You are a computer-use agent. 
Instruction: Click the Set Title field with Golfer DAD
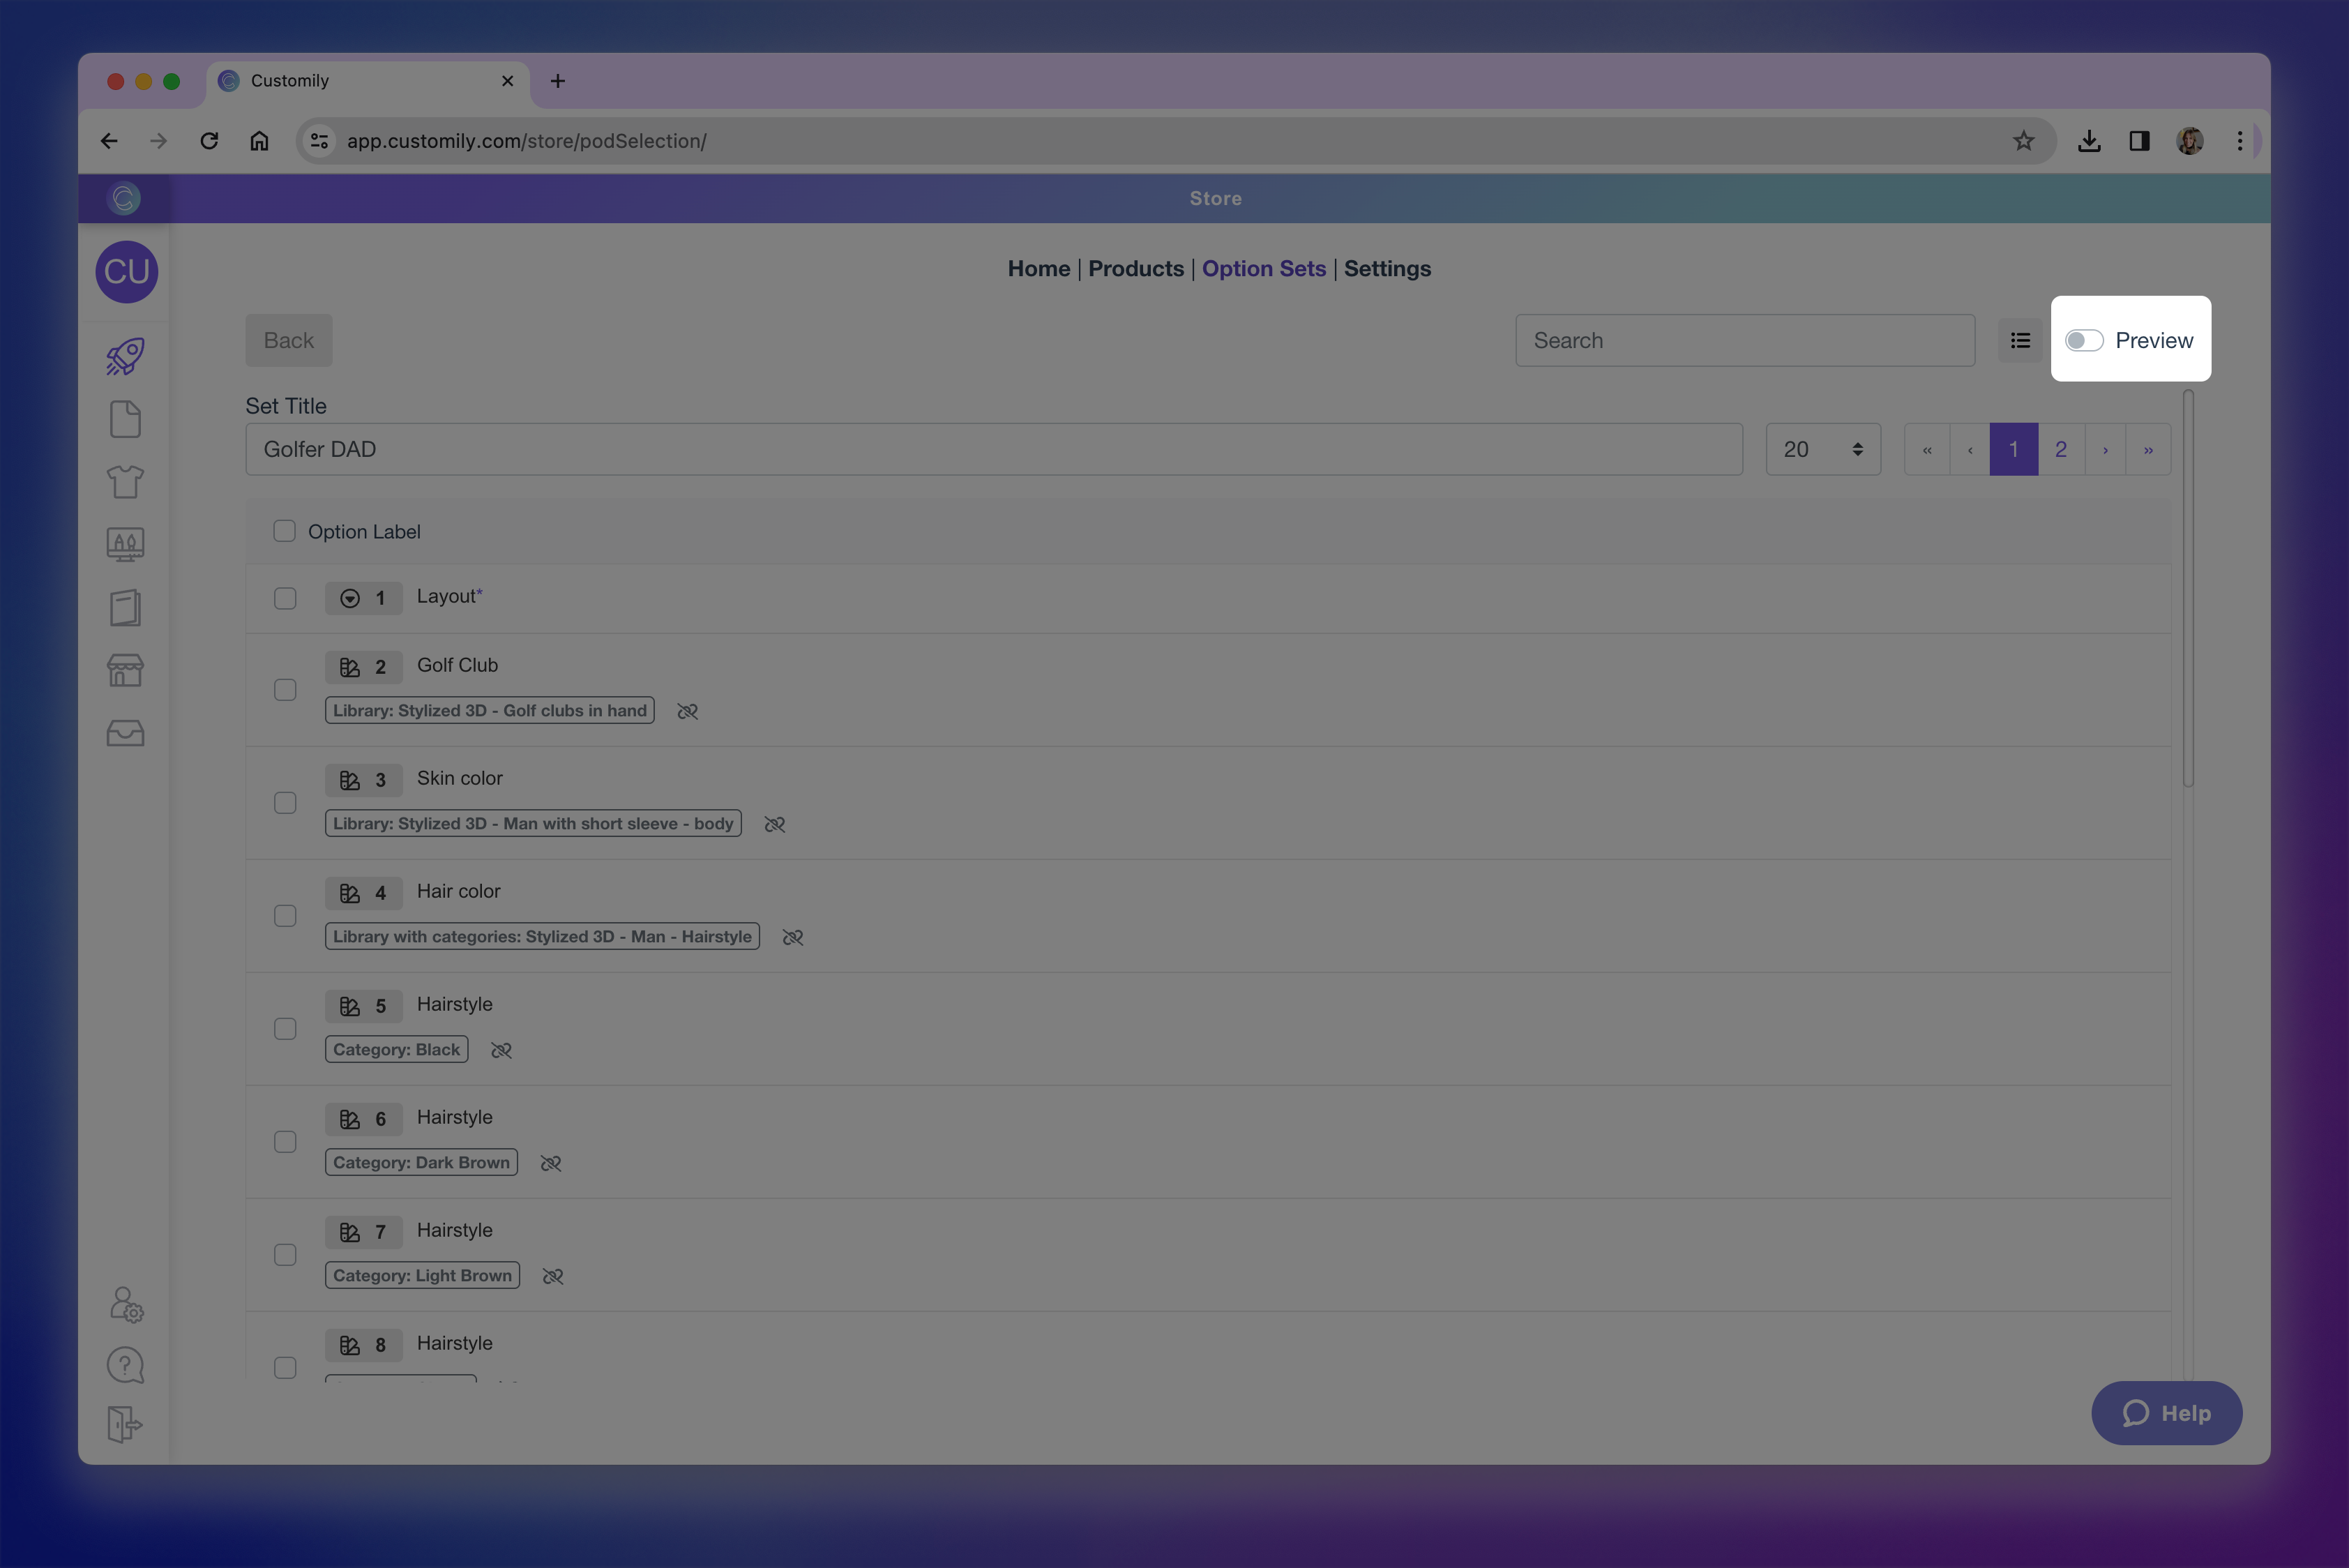993,449
